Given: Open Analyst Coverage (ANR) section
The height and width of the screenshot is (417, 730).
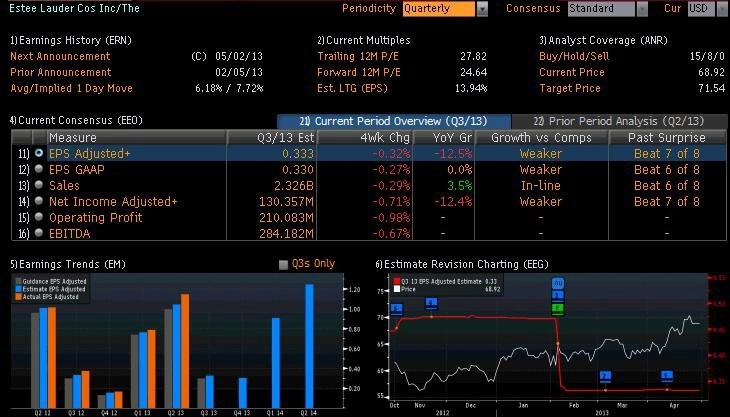Looking at the screenshot, I should tap(603, 40).
